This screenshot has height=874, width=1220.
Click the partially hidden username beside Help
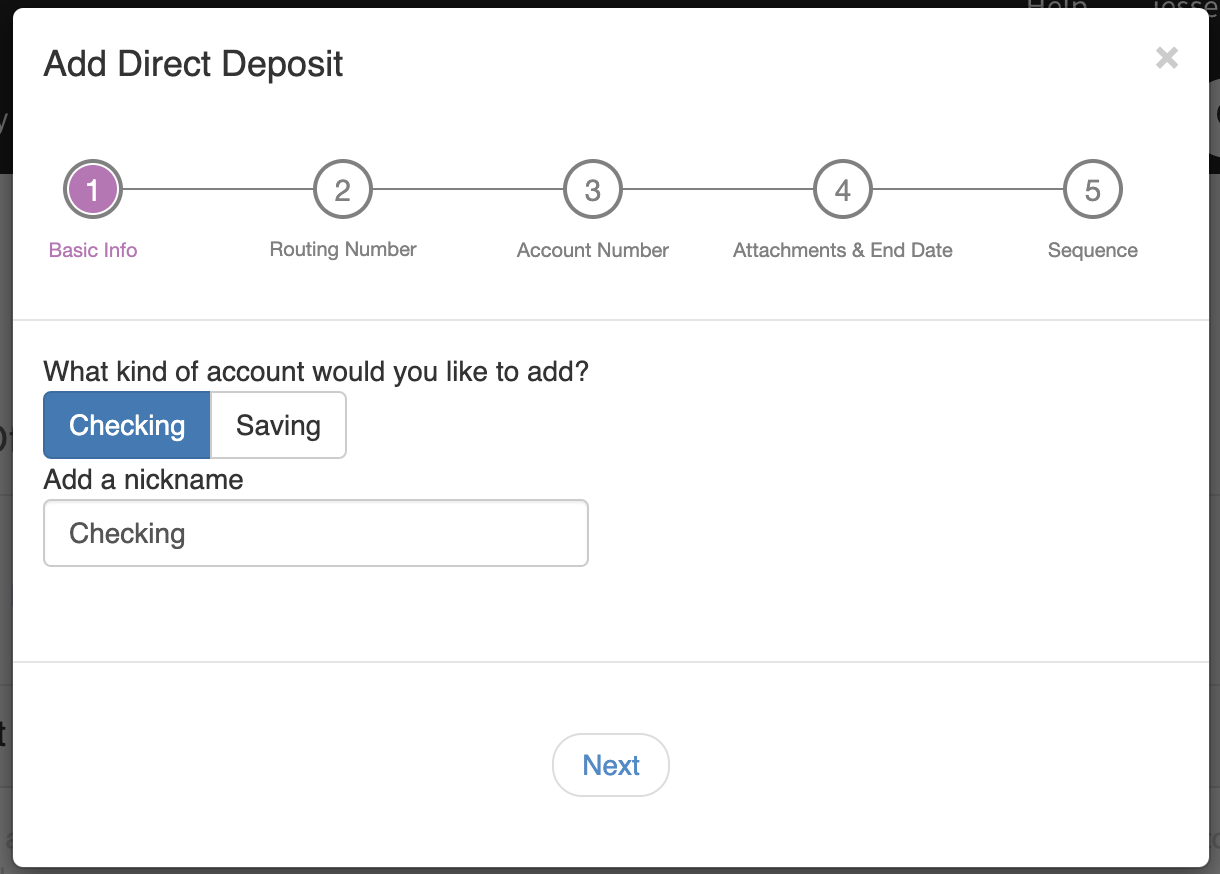tap(1185, 5)
